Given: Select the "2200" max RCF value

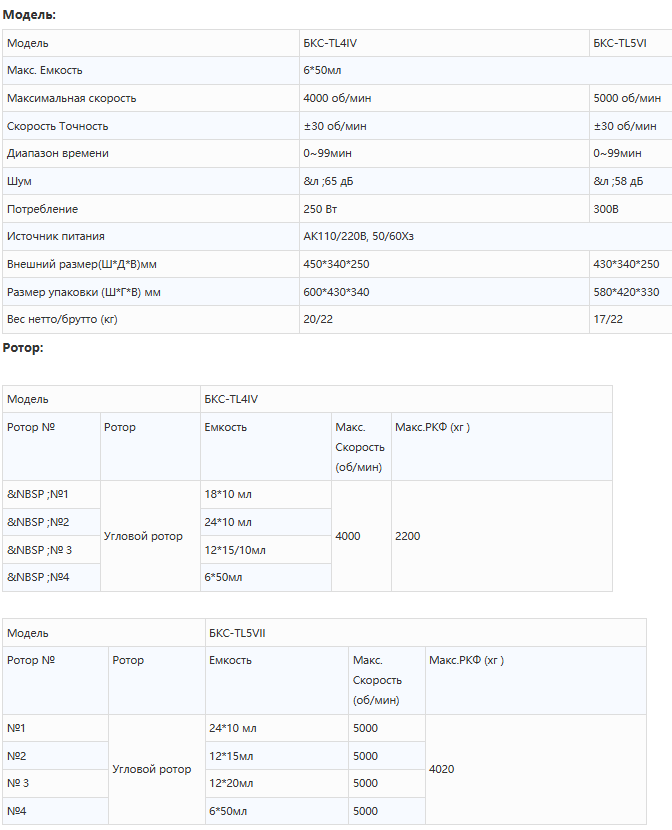Looking at the screenshot, I should [x=408, y=536].
